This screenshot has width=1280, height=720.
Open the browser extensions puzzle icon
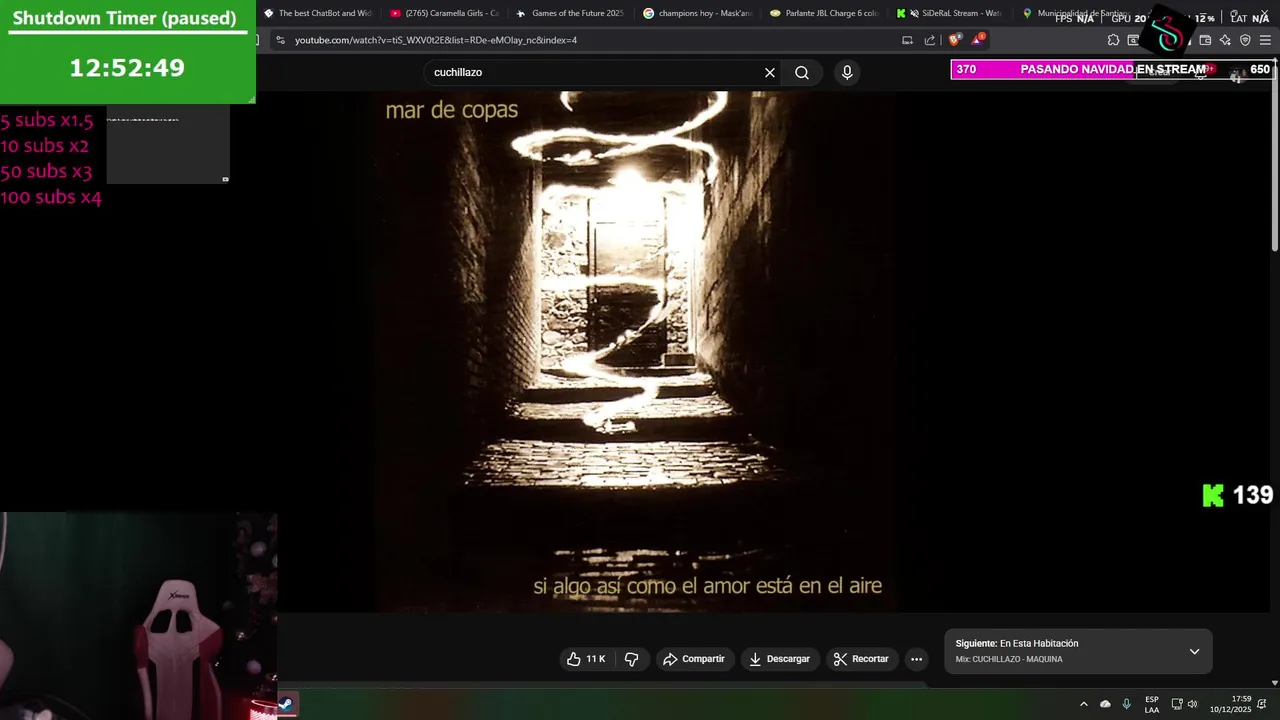point(1113,40)
